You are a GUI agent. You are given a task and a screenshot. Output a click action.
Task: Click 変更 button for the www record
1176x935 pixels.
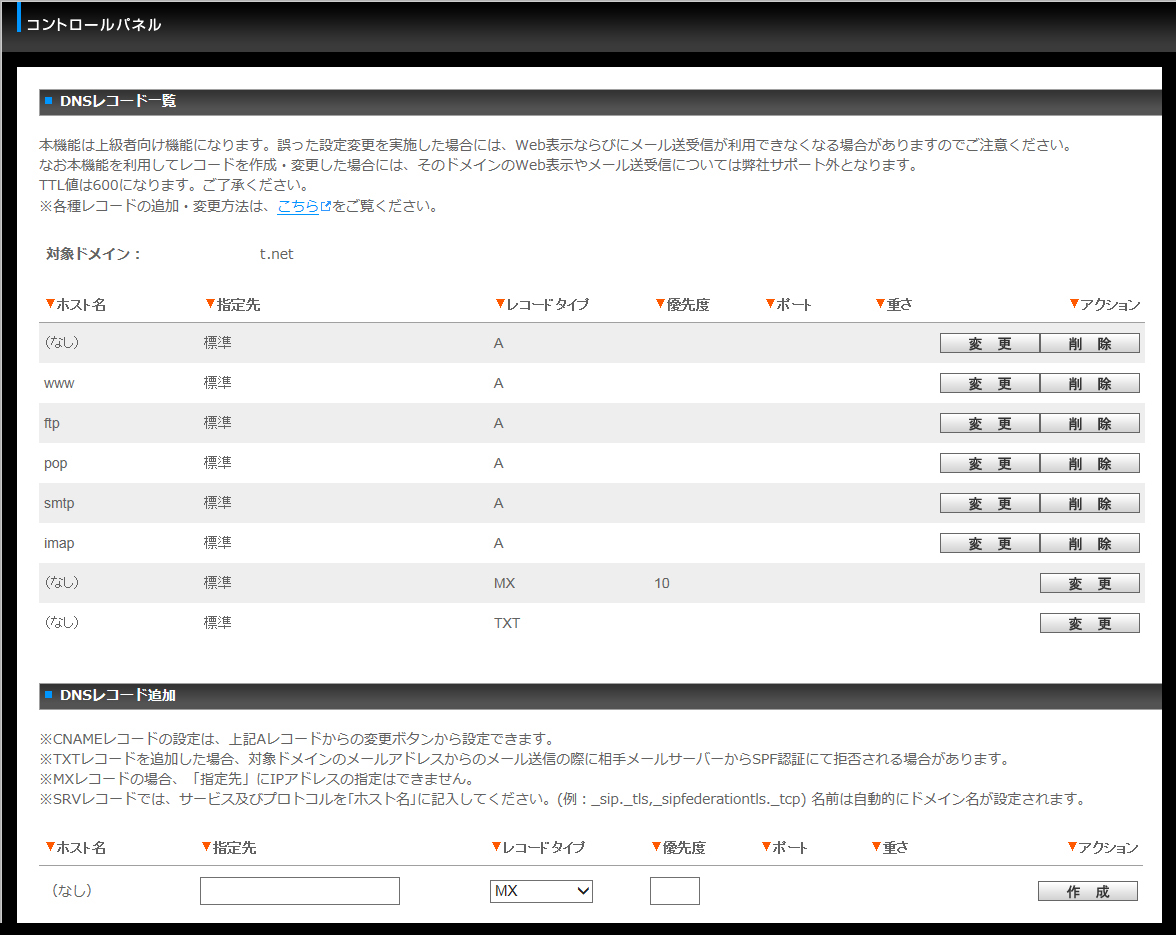coord(989,384)
